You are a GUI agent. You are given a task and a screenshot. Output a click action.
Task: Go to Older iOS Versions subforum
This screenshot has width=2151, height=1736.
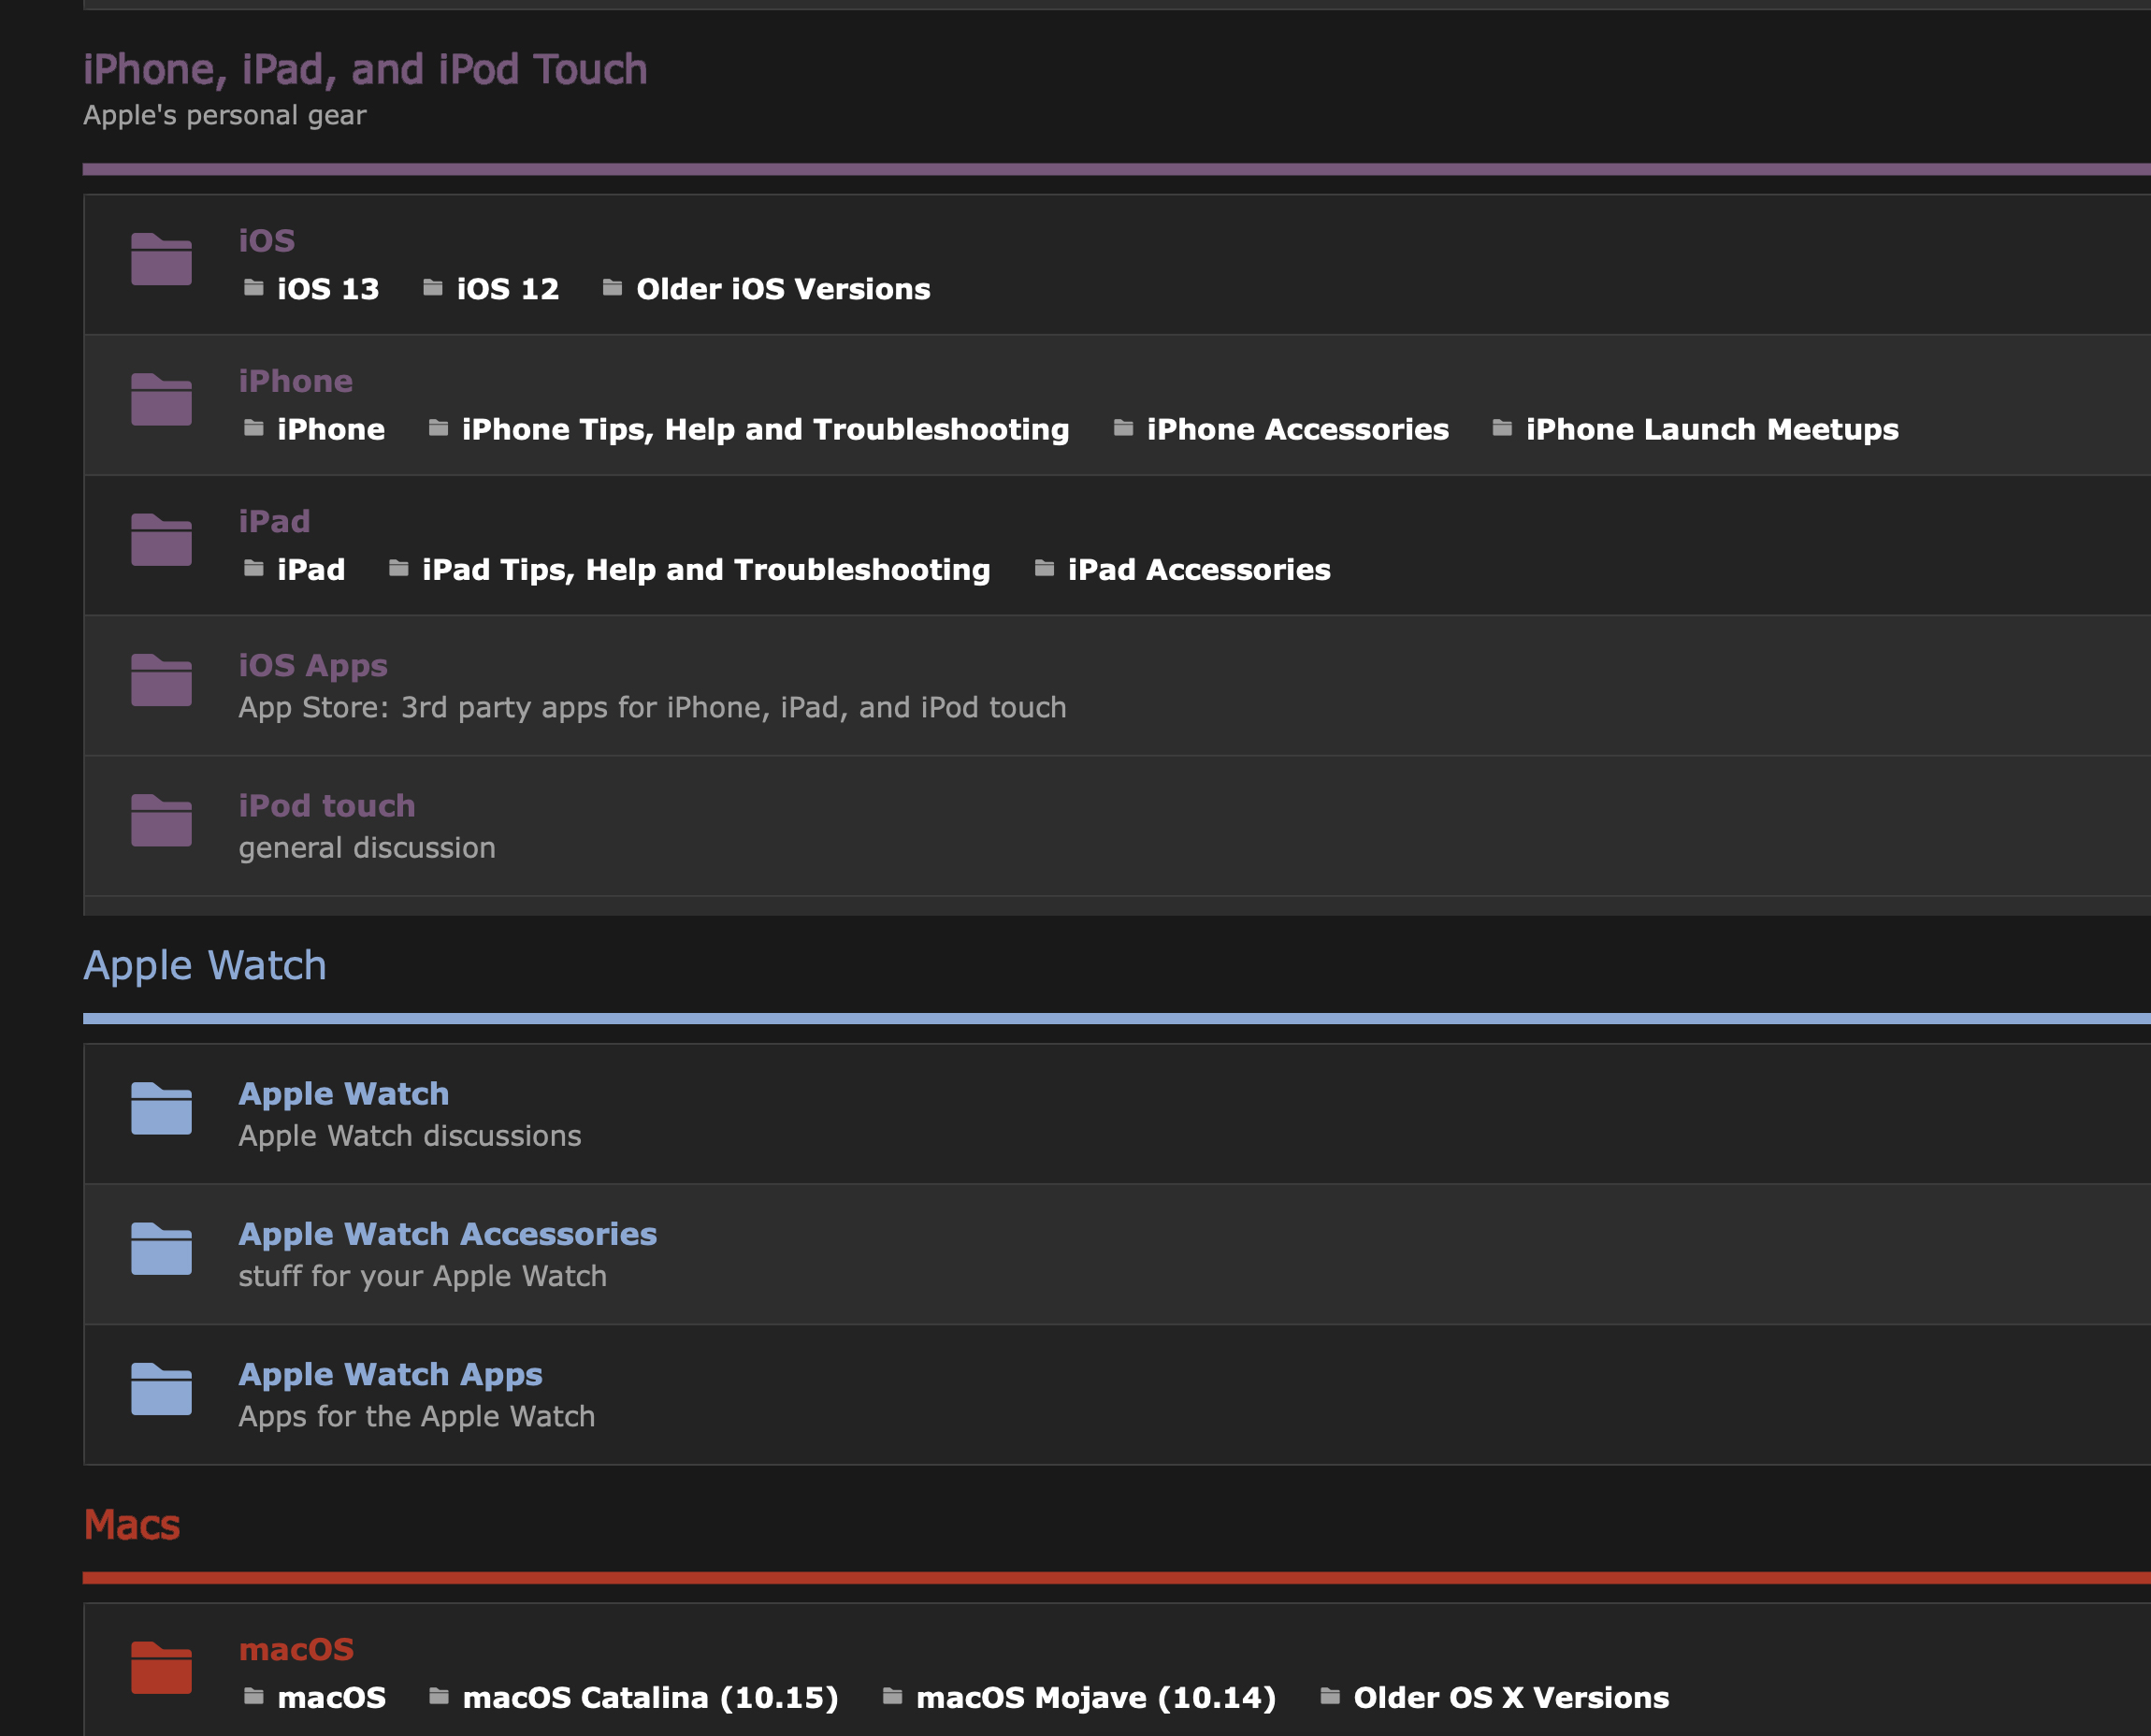[x=783, y=289]
